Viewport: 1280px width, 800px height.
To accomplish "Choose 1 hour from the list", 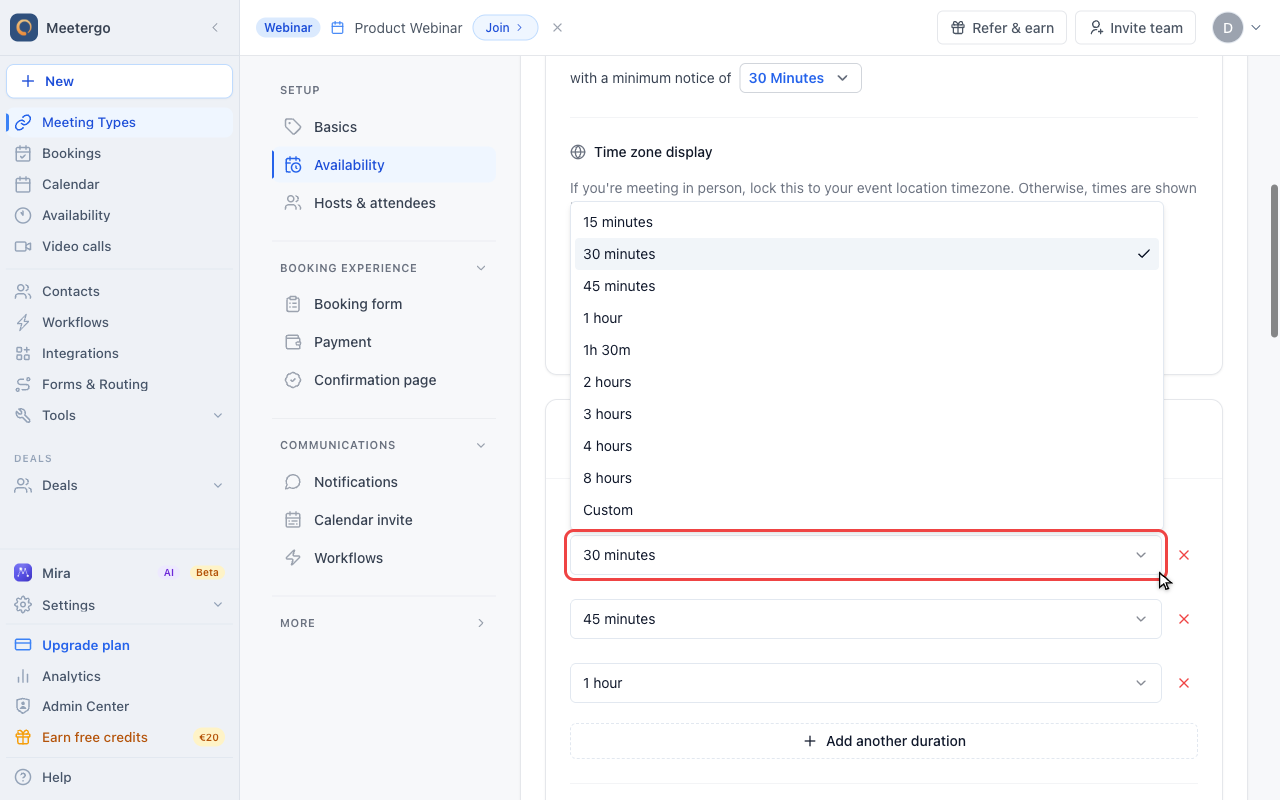I will pyautogui.click(x=867, y=318).
